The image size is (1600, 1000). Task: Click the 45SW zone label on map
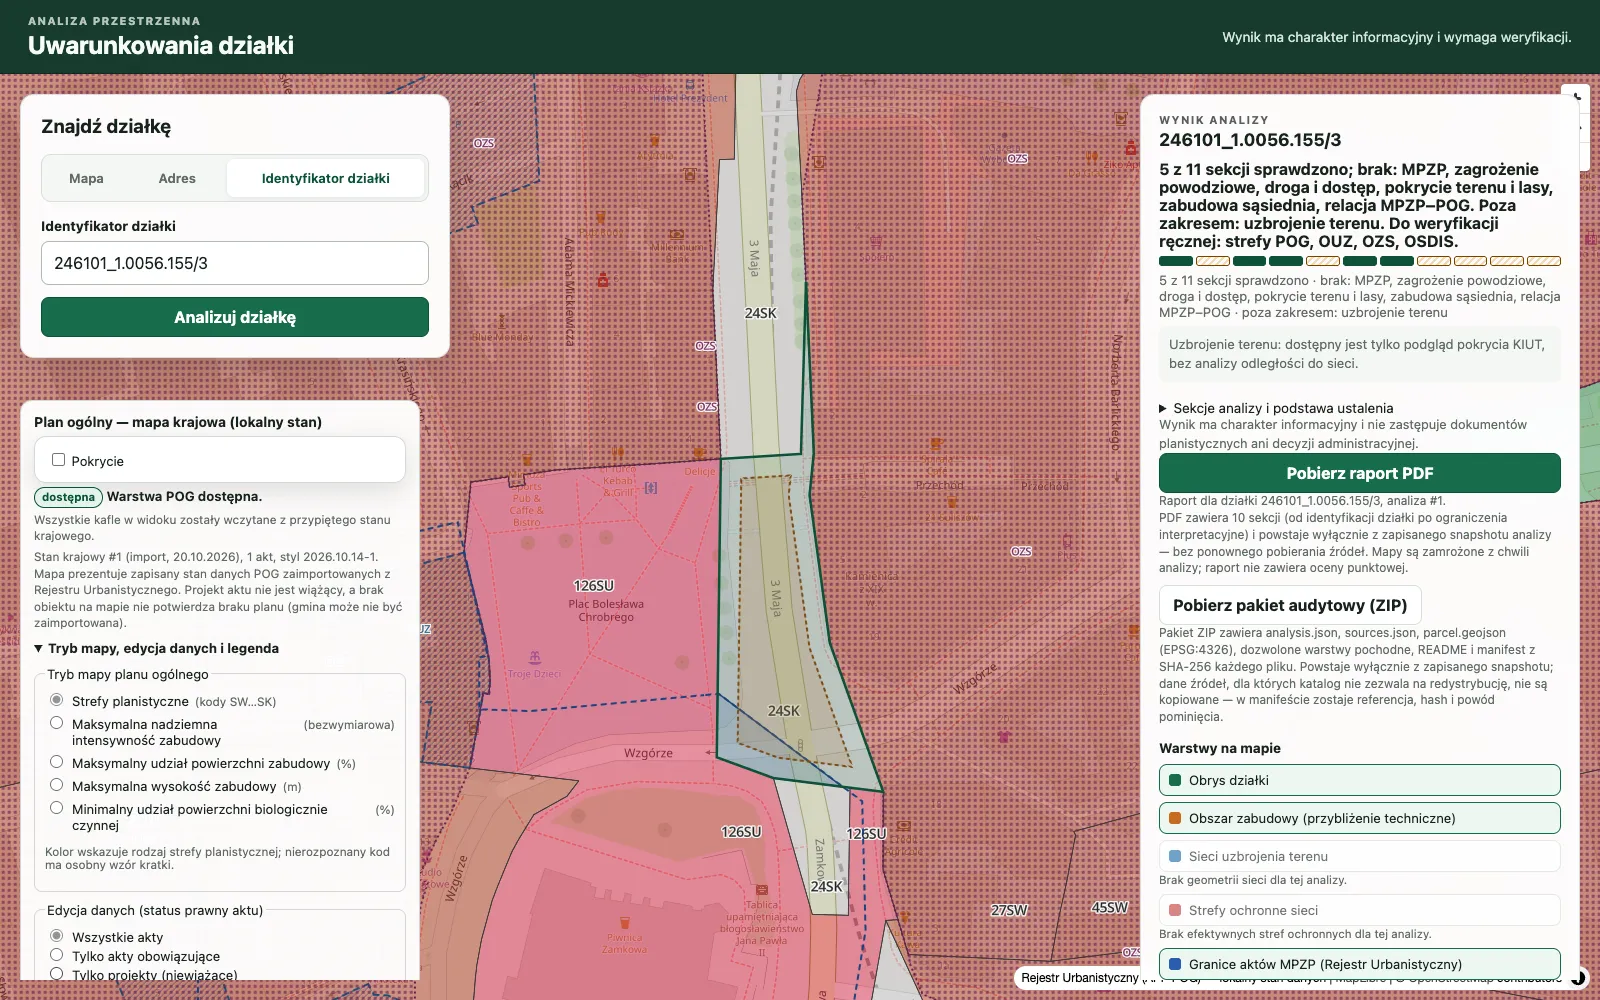coord(1110,908)
